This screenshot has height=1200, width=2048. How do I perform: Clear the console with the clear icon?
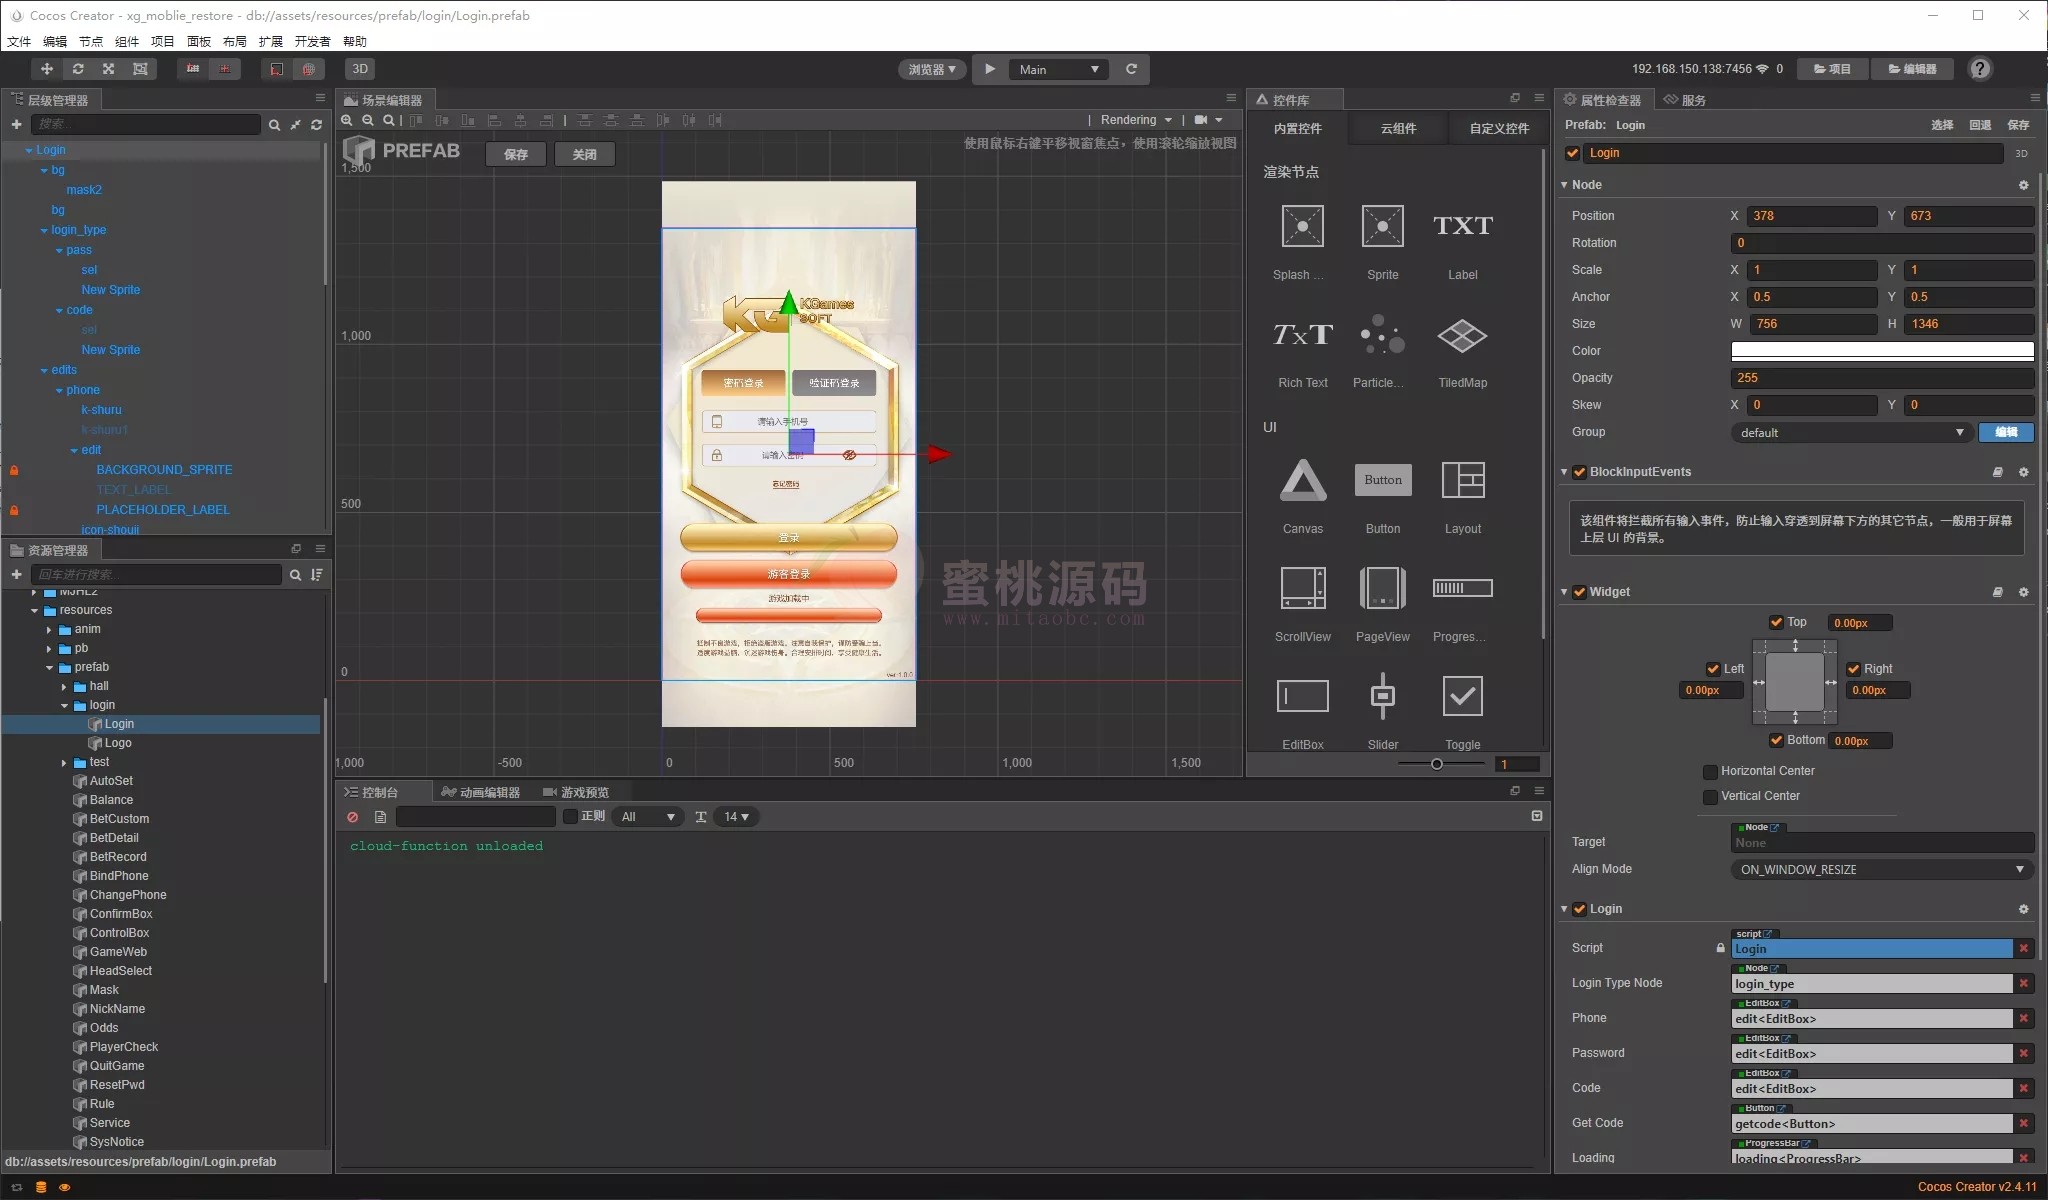tap(352, 817)
